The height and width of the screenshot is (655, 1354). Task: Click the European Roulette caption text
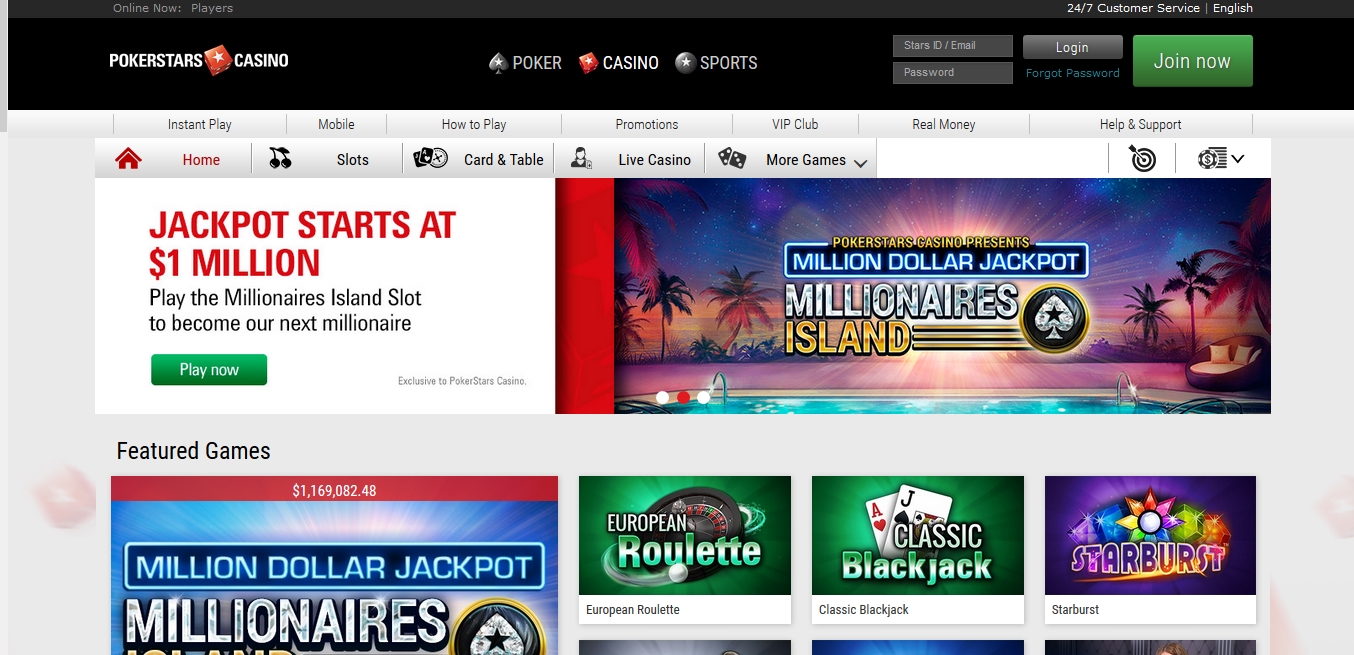632,610
